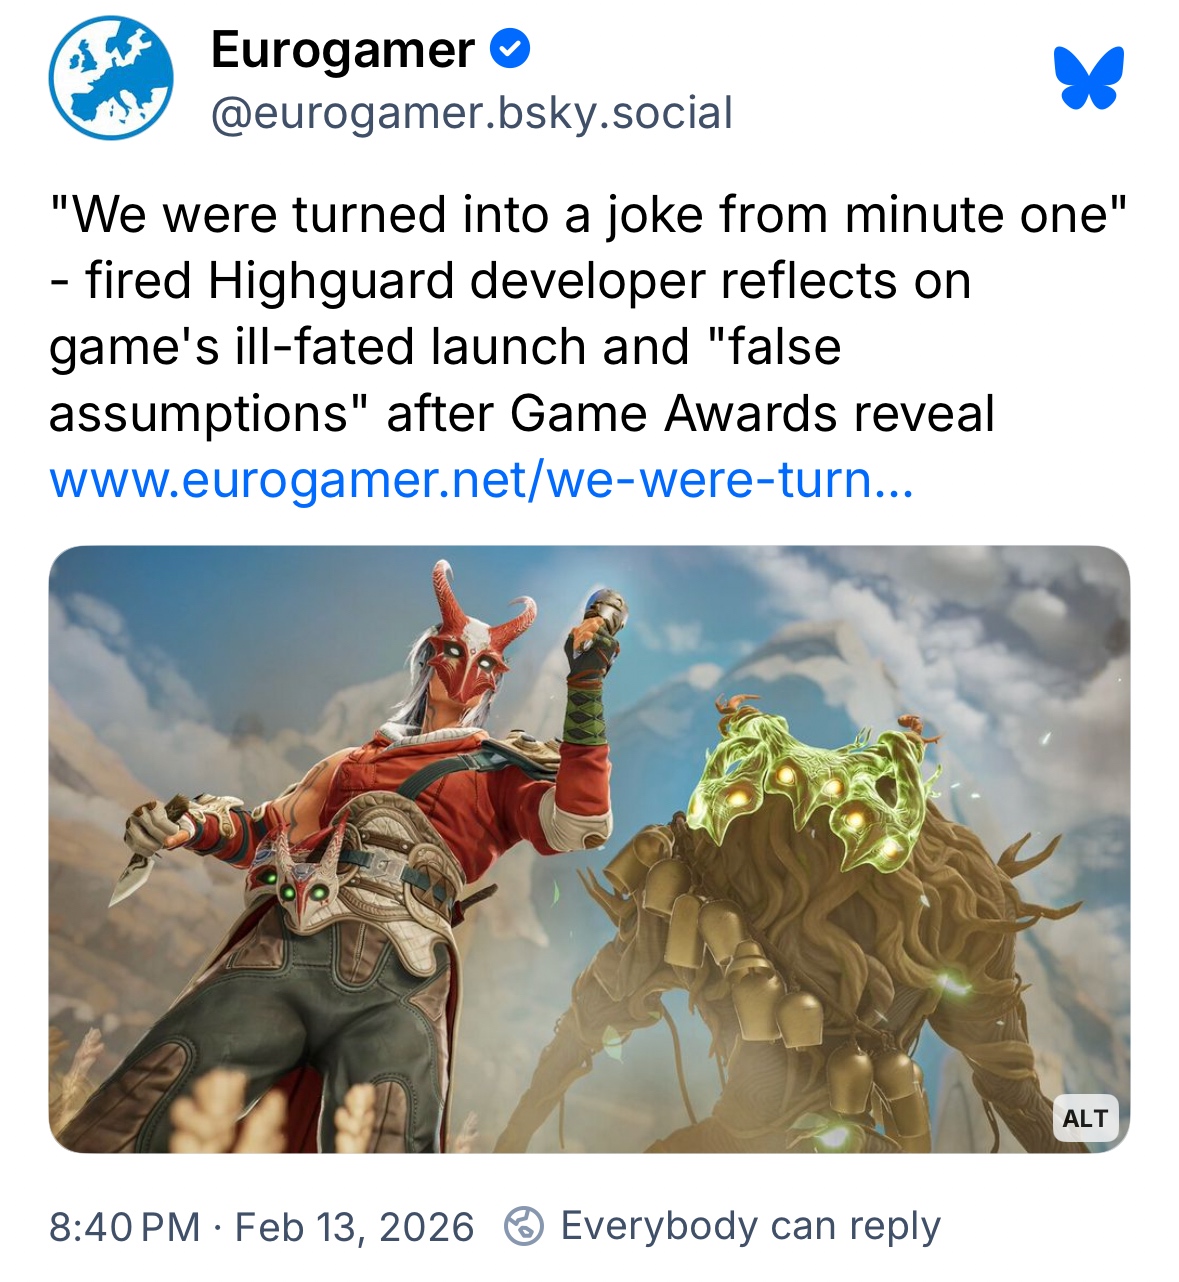Click the "Game Awards reveal" text
Screen dimensions: 1179x1282
point(753,414)
